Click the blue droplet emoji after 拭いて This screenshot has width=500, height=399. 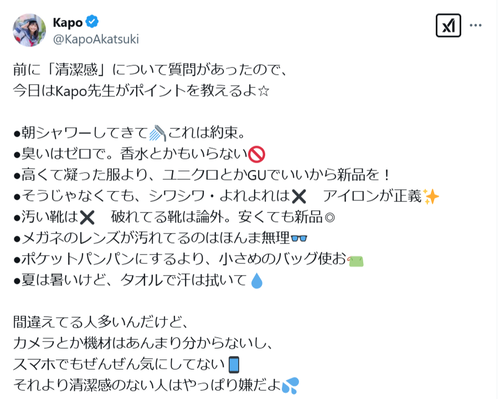257,281
